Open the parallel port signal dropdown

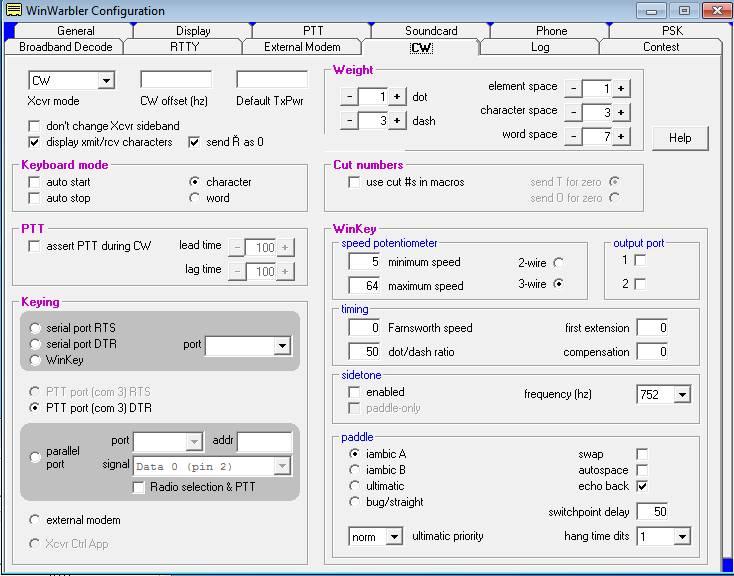pos(282,466)
